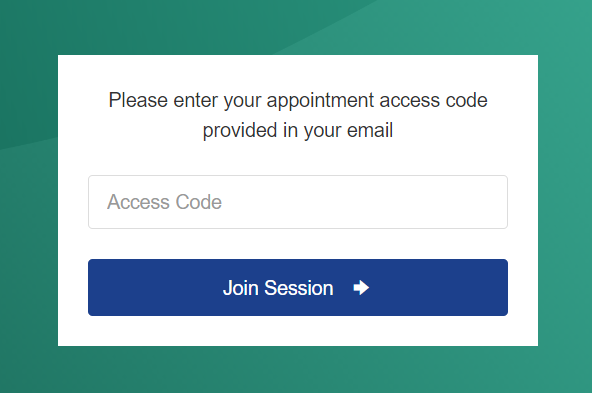The width and height of the screenshot is (592, 393).
Task: Click the green background outside the card
Action: (x=28, y=227)
